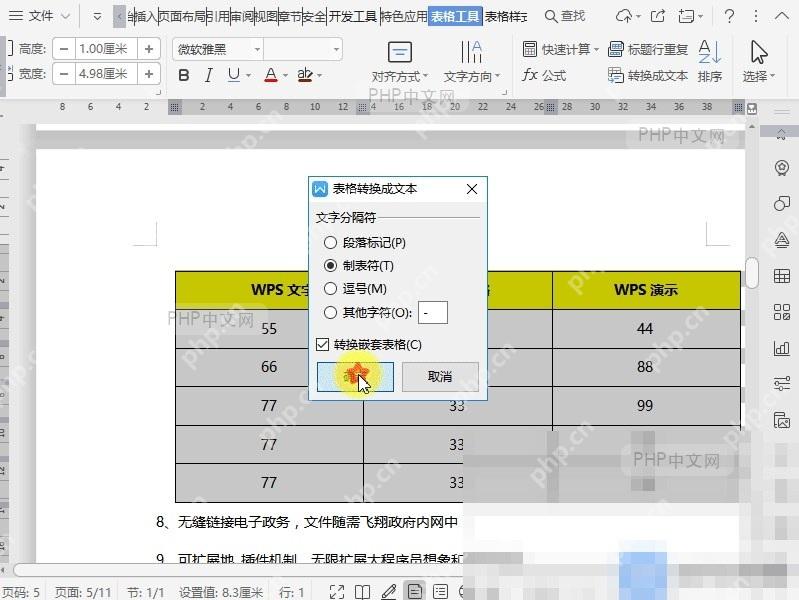
Task: Open the font size dropdown
Action: click(x=336, y=49)
